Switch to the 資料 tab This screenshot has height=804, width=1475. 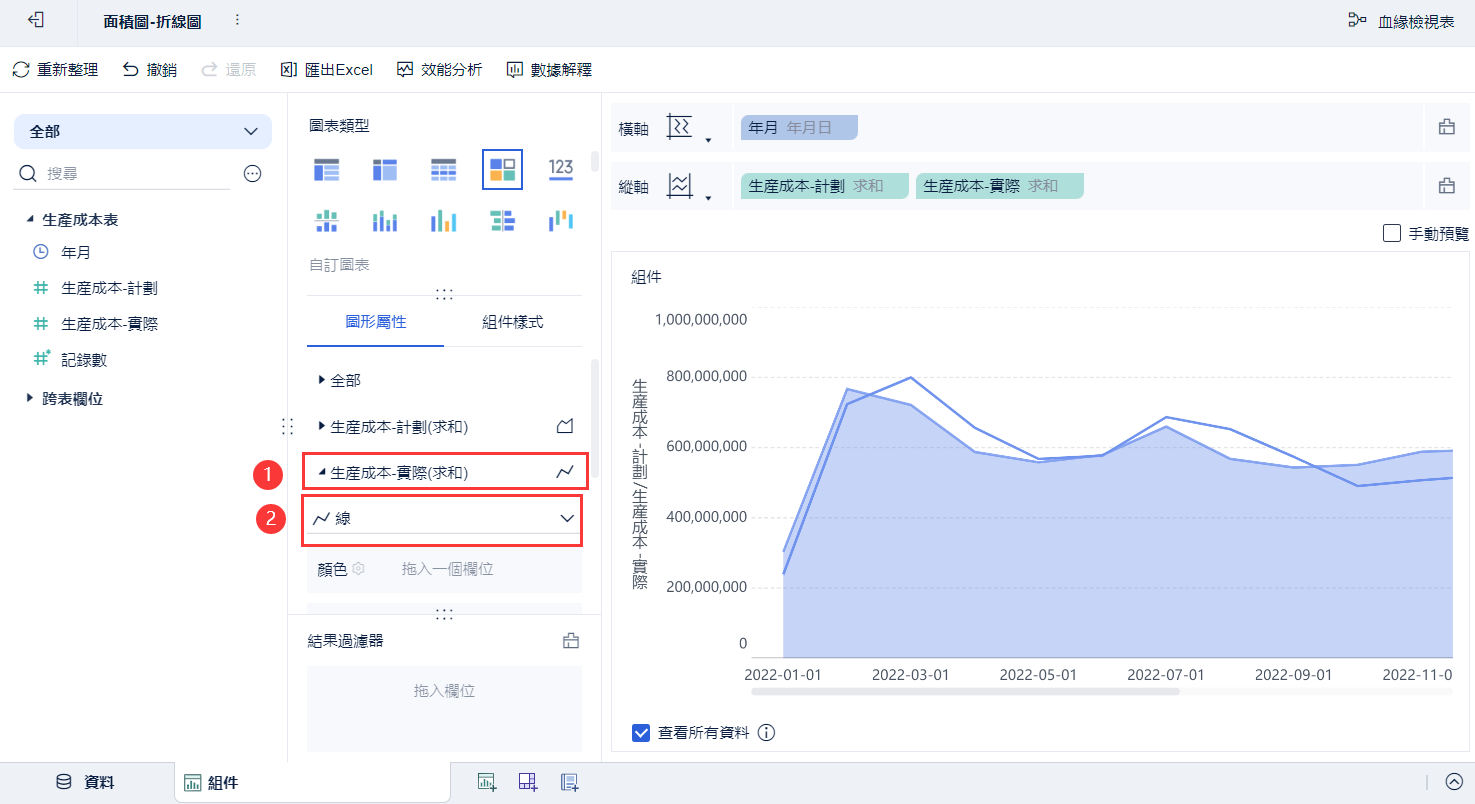click(86, 783)
